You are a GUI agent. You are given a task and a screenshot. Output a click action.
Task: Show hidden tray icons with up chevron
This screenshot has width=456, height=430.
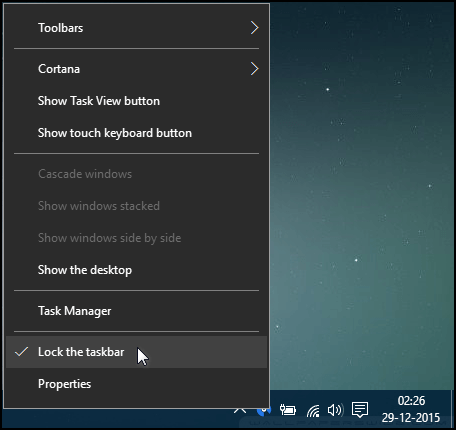point(240,410)
